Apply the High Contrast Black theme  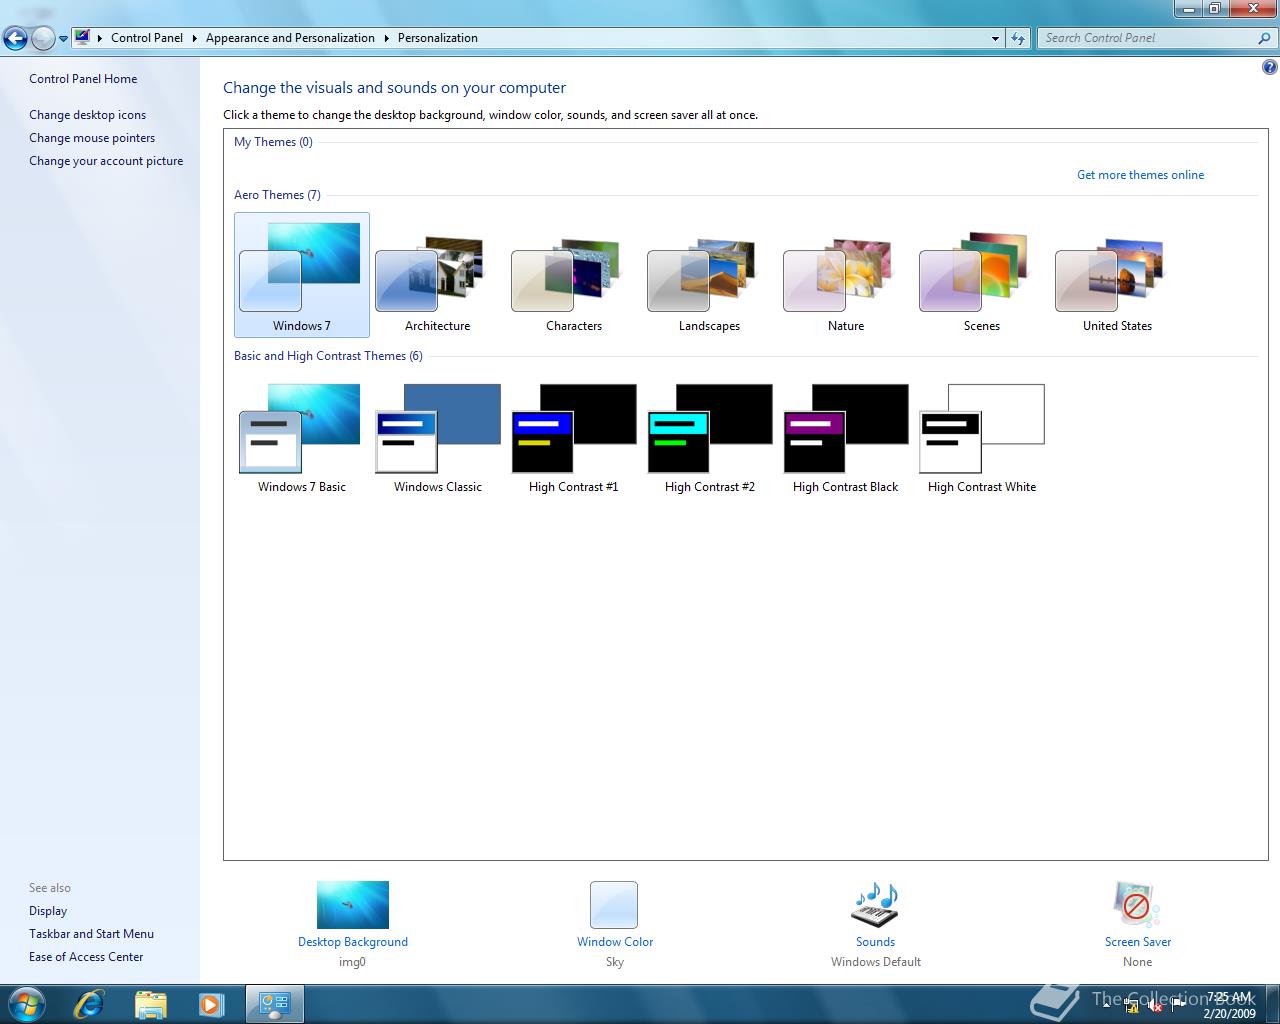click(x=845, y=437)
